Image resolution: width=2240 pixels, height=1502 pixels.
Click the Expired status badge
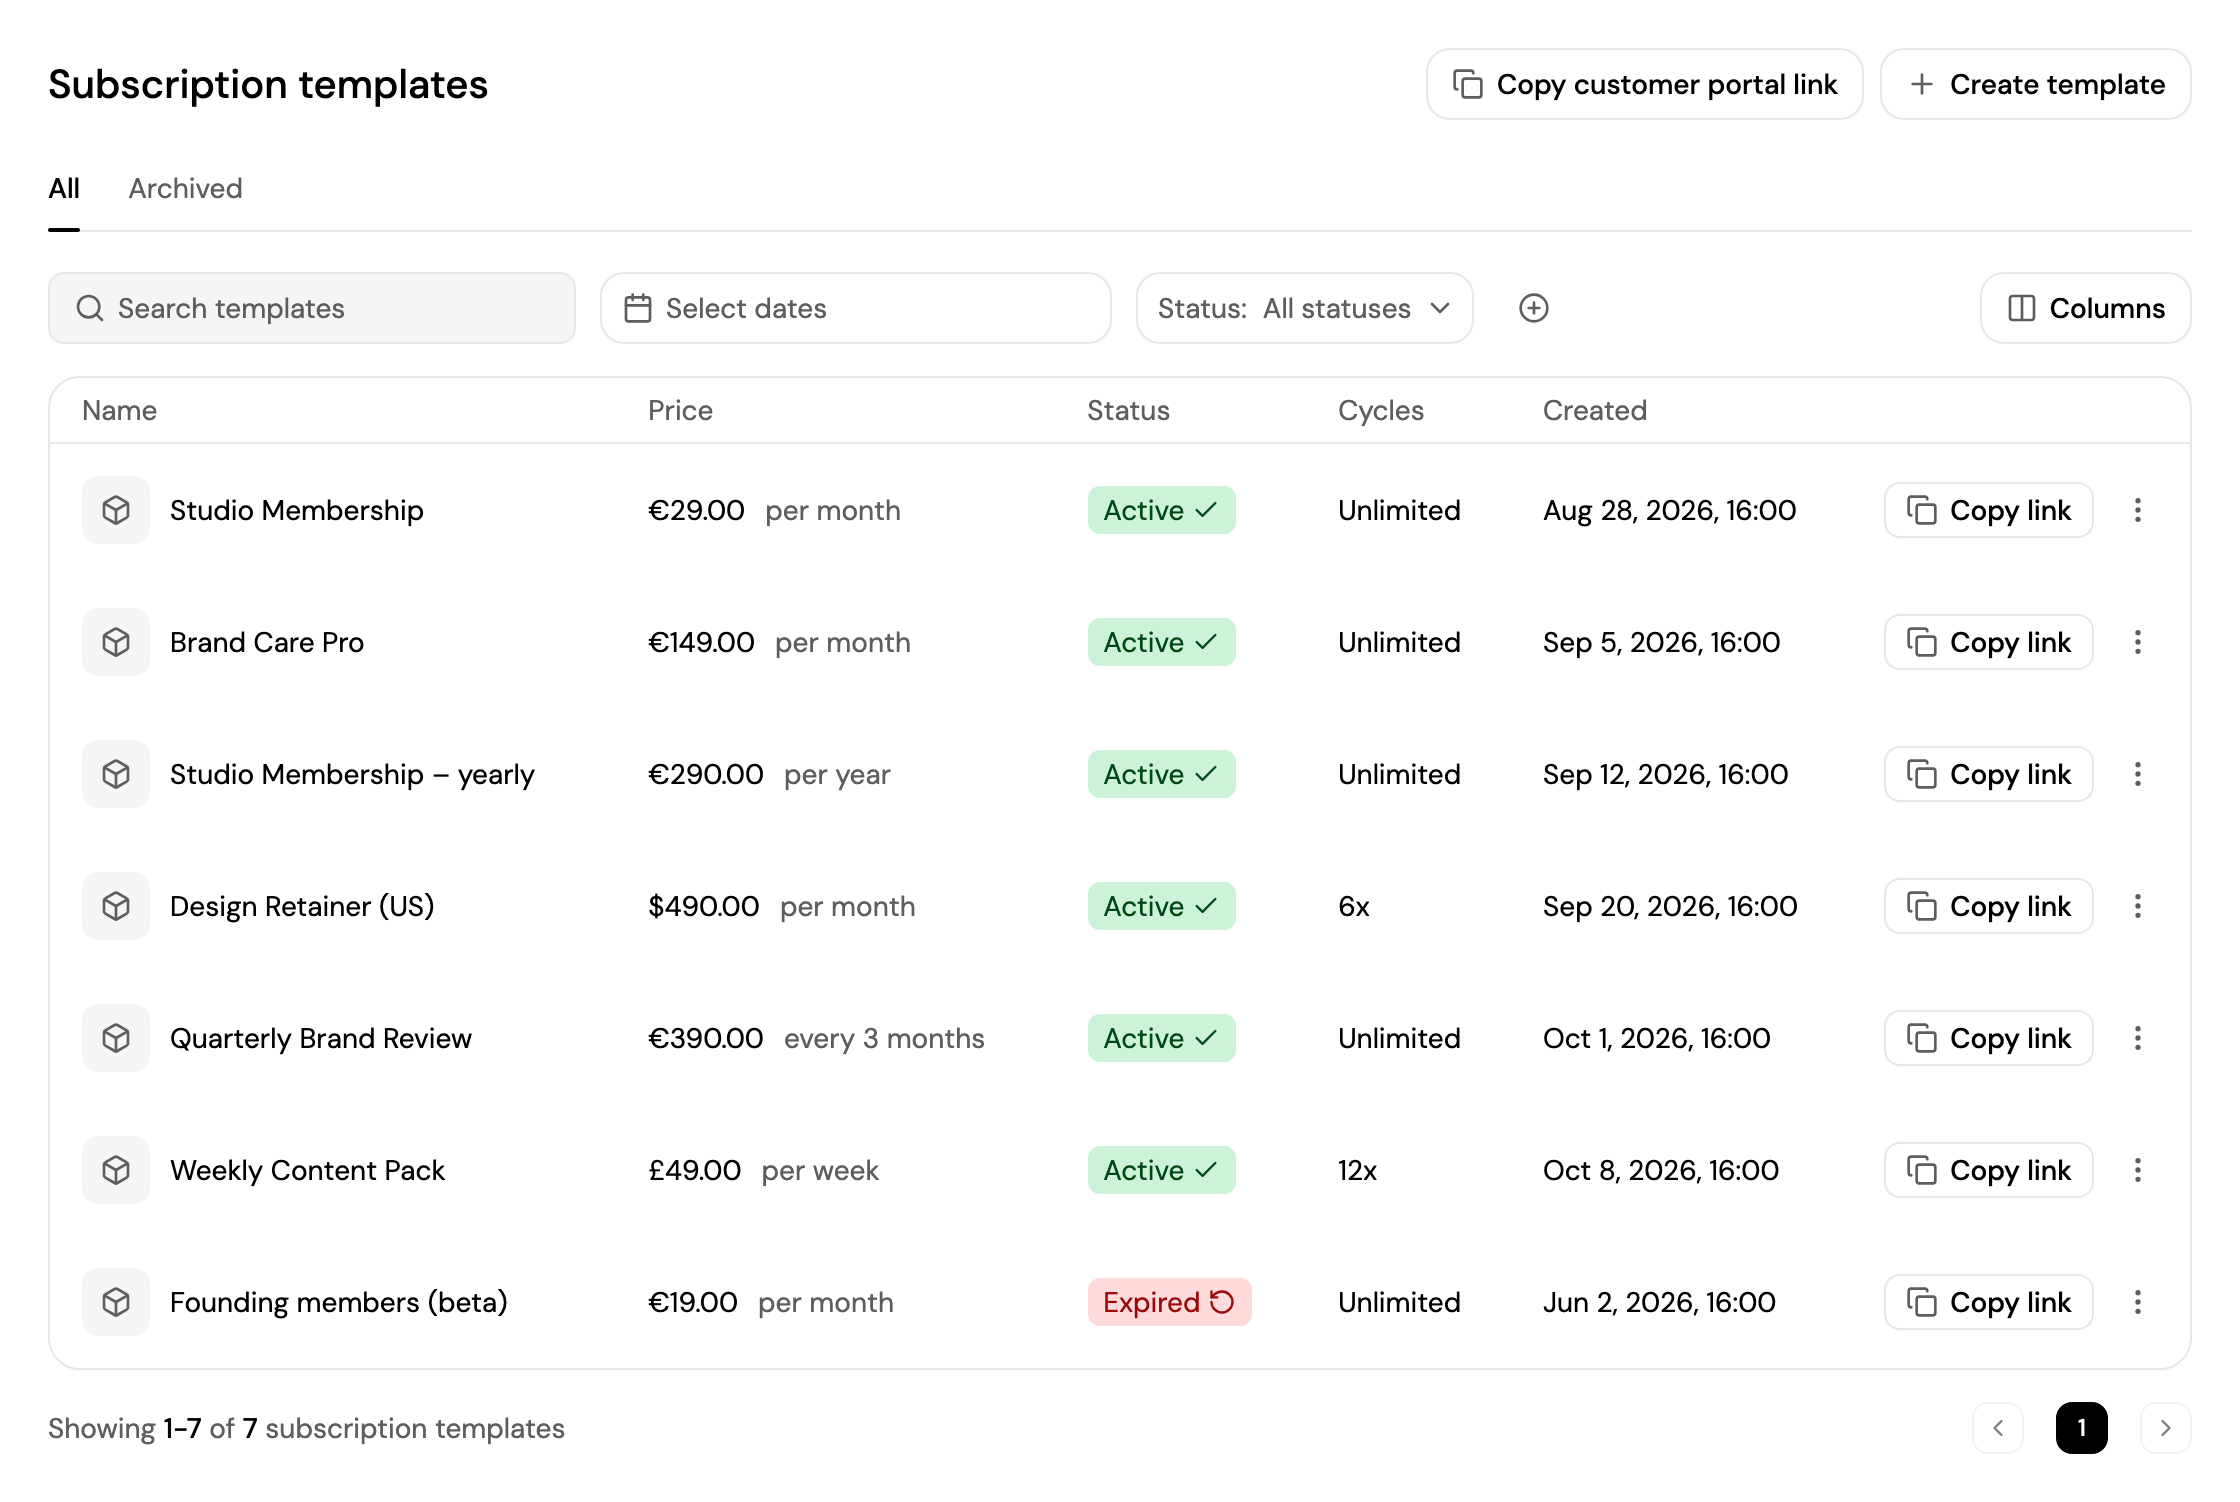click(1169, 1302)
